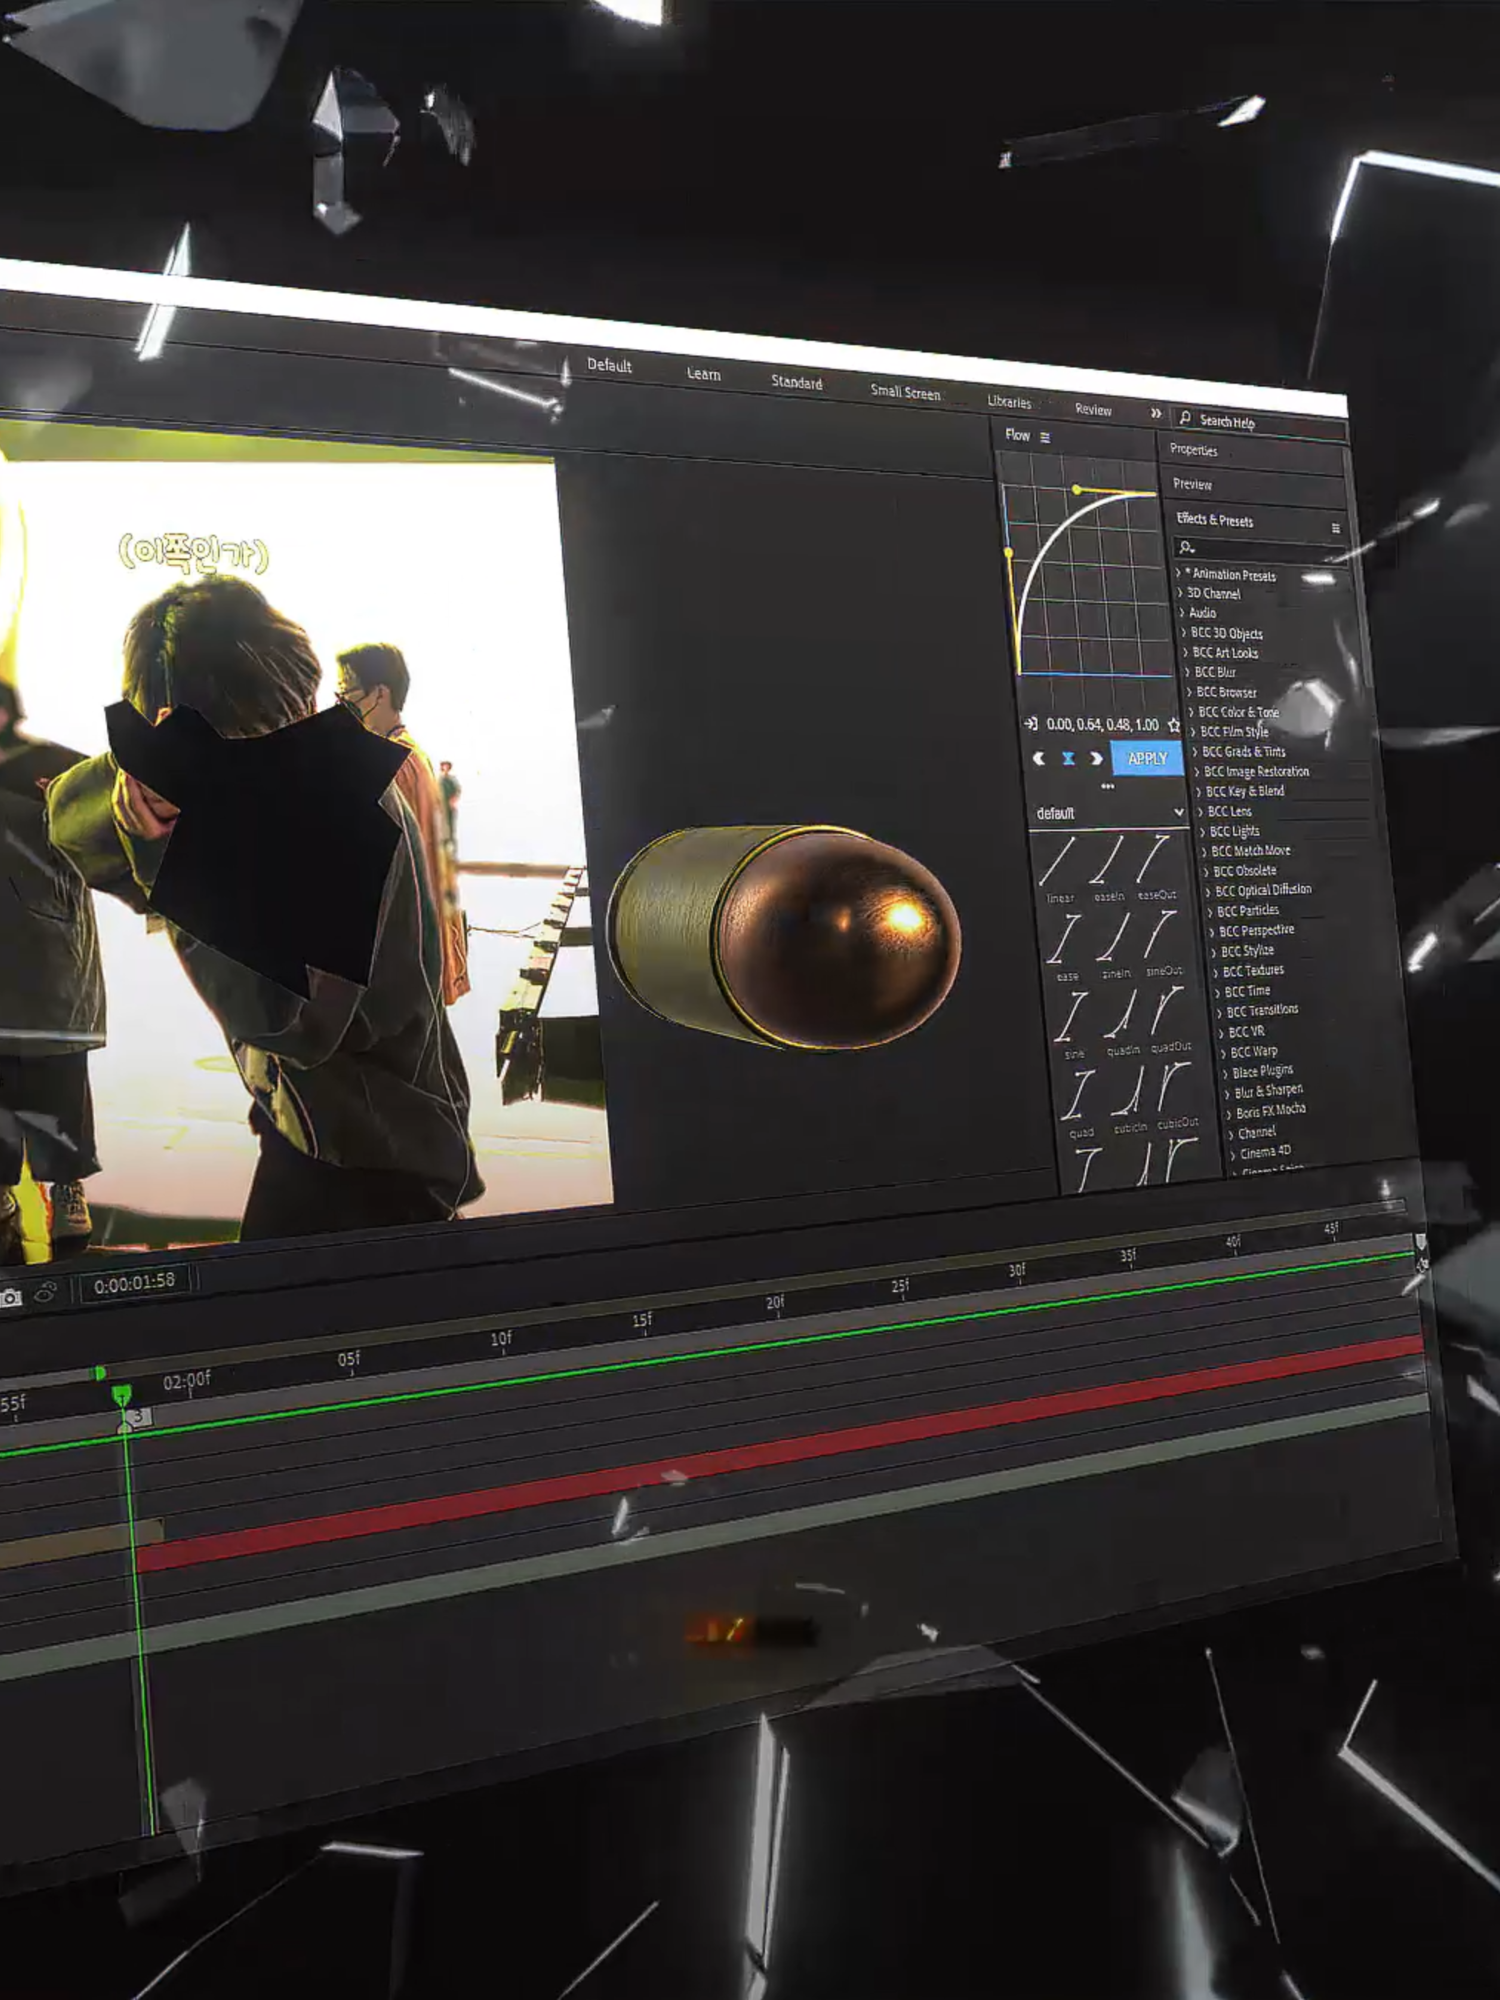Expand the BCC Grads & Tints category
1500x2000 pixels.
click(1195, 751)
